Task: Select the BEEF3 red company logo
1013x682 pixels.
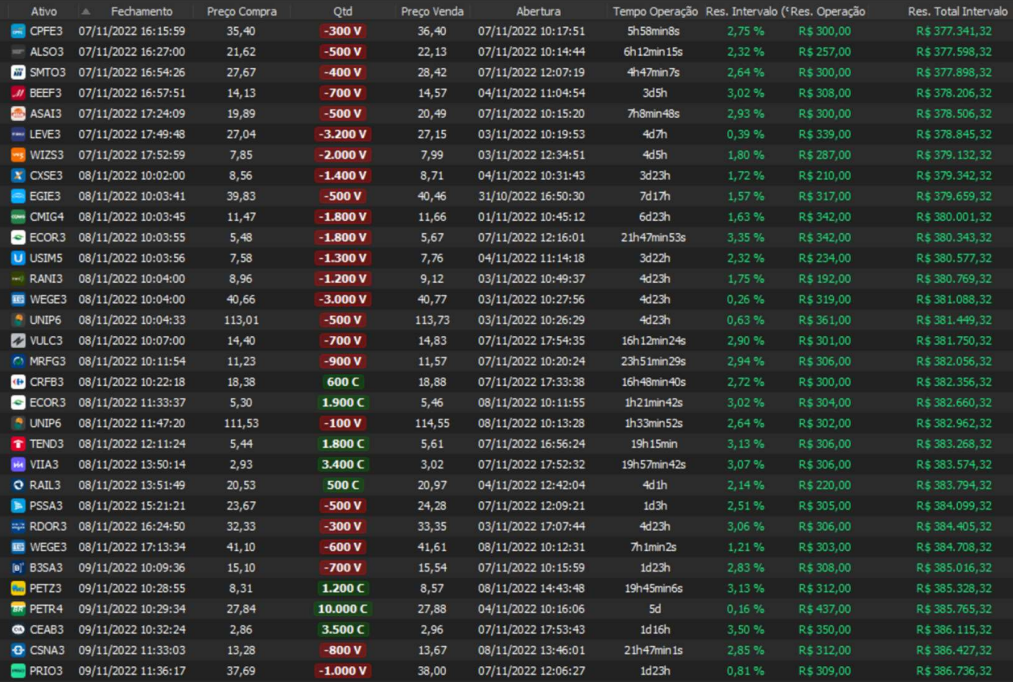Action: click(18, 93)
